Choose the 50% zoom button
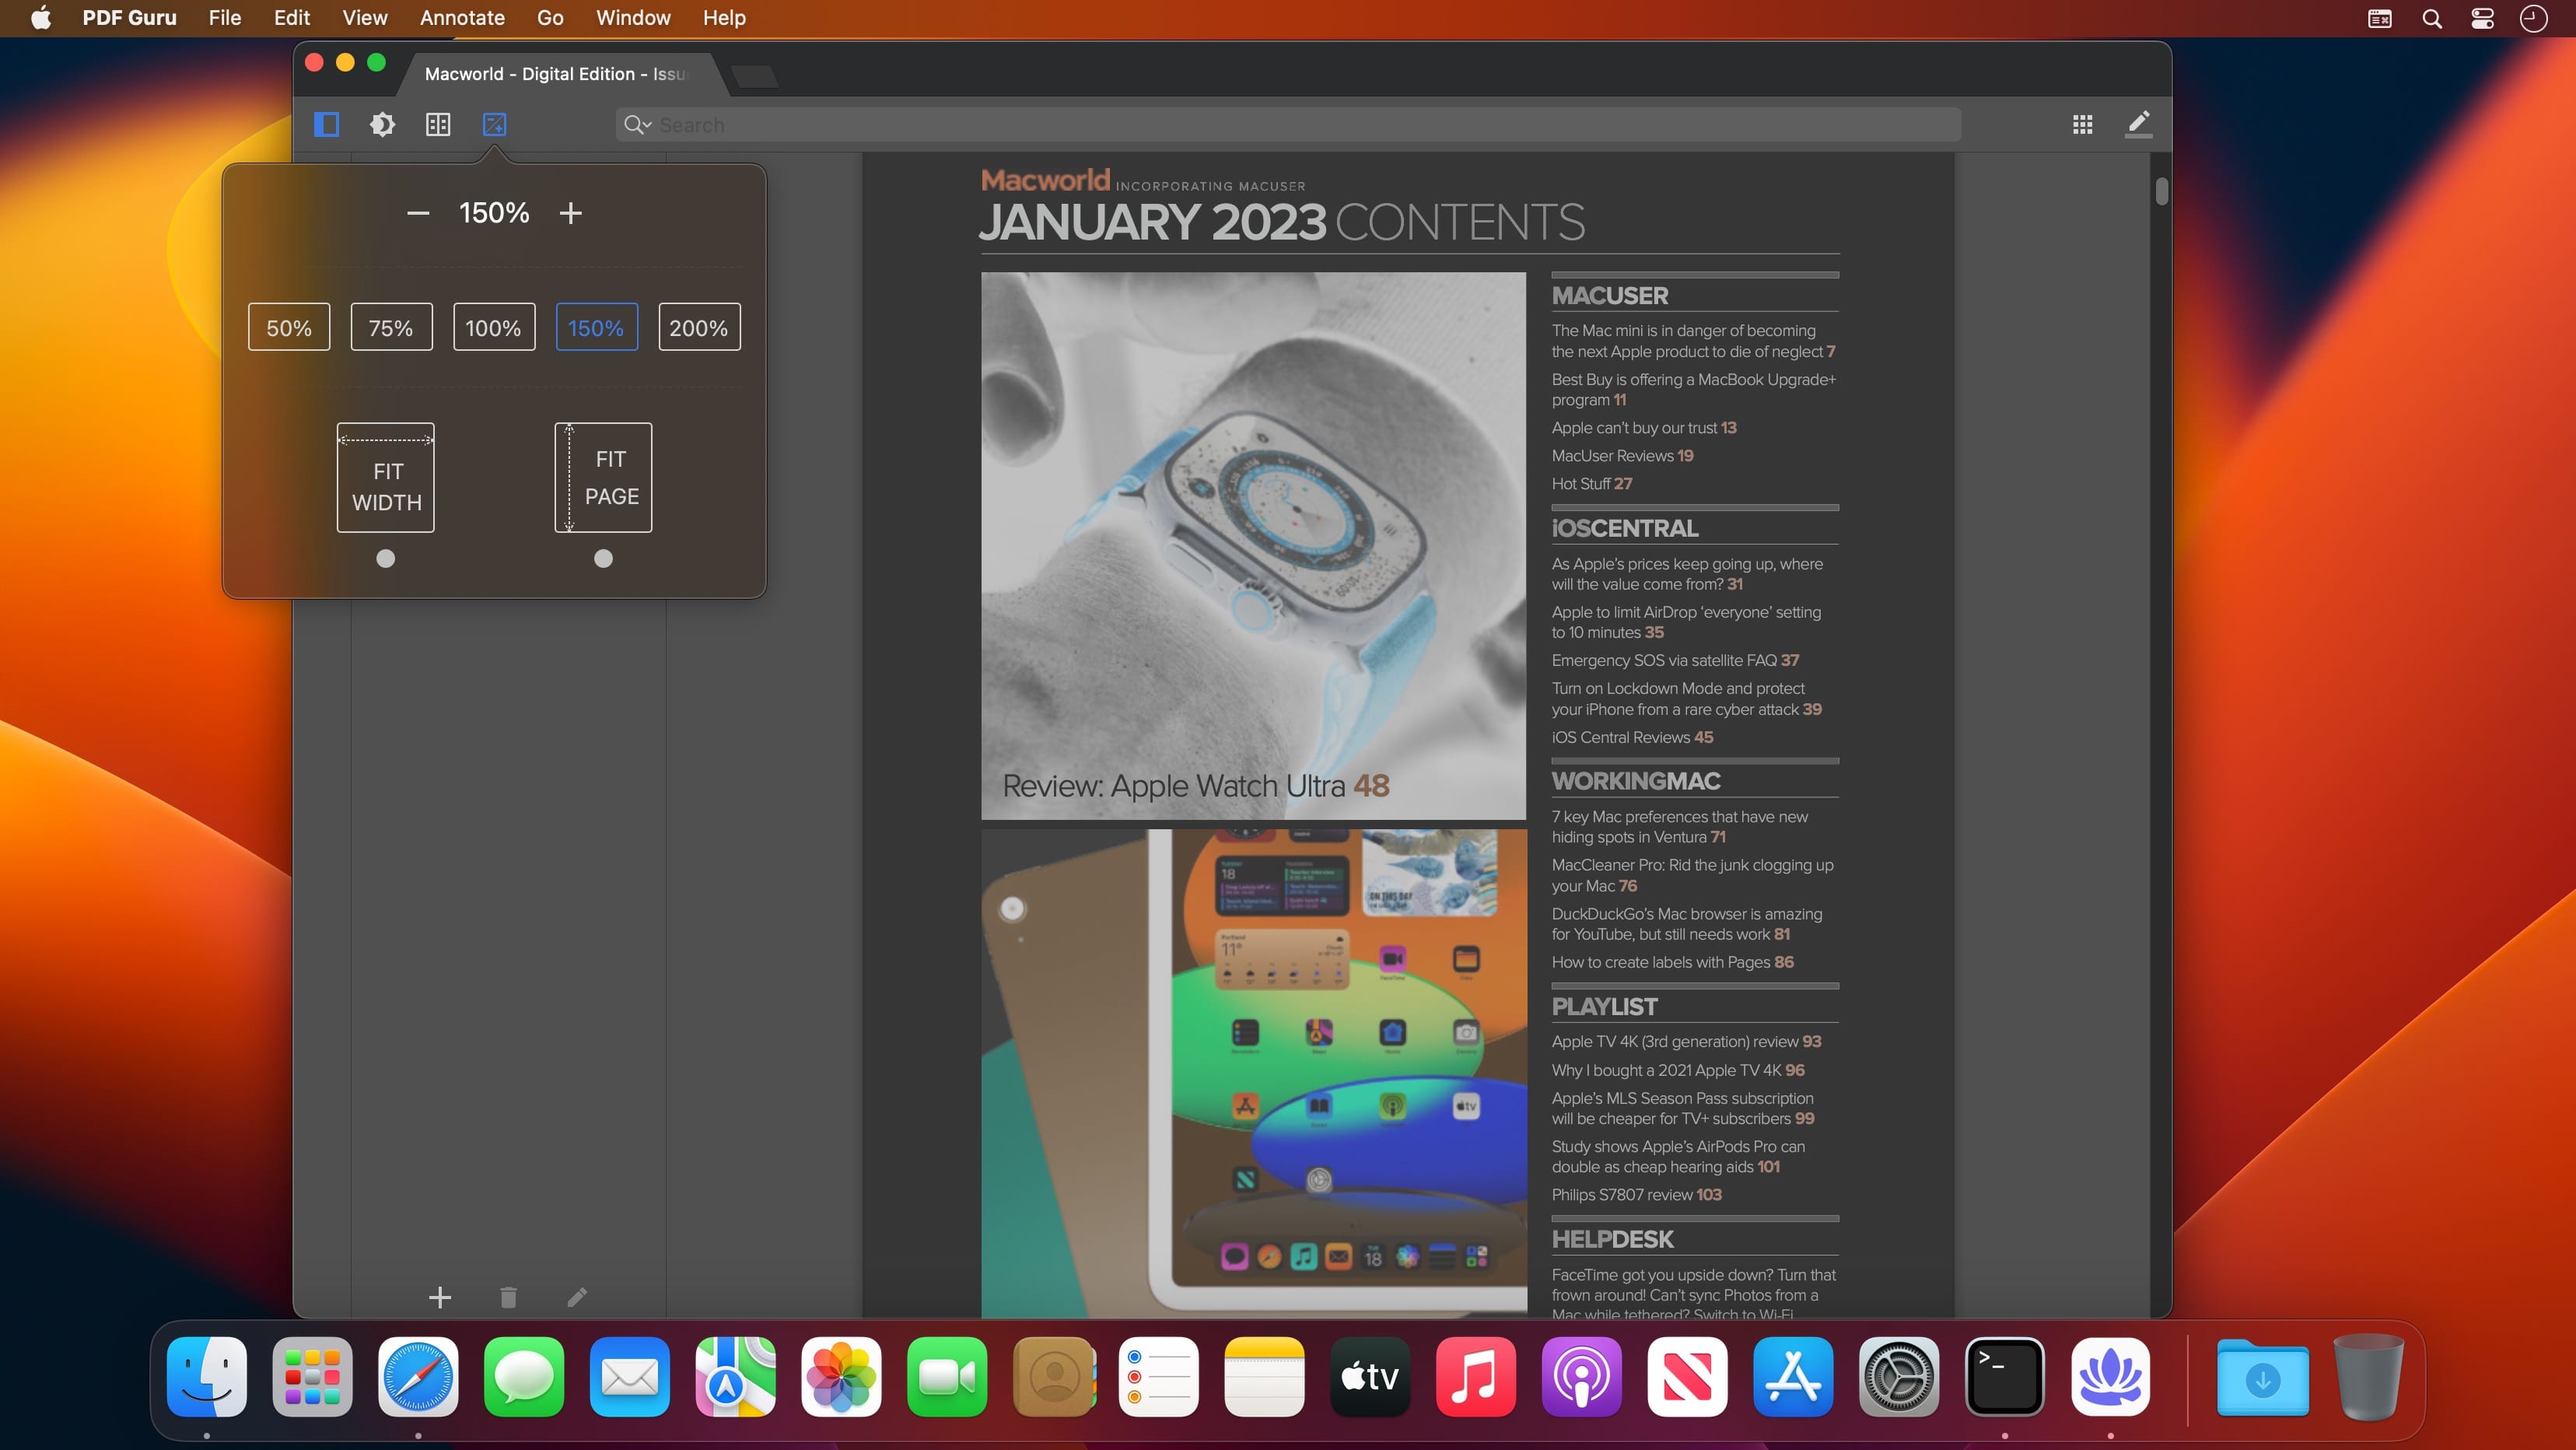Viewport: 2576px width, 1450px height. [x=289, y=328]
